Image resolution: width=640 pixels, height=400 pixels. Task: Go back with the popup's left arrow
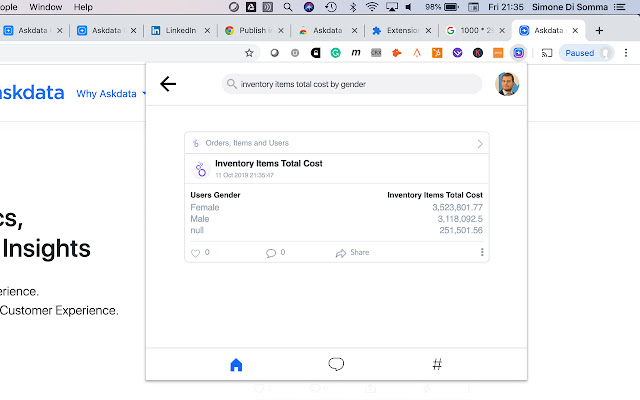(x=168, y=84)
